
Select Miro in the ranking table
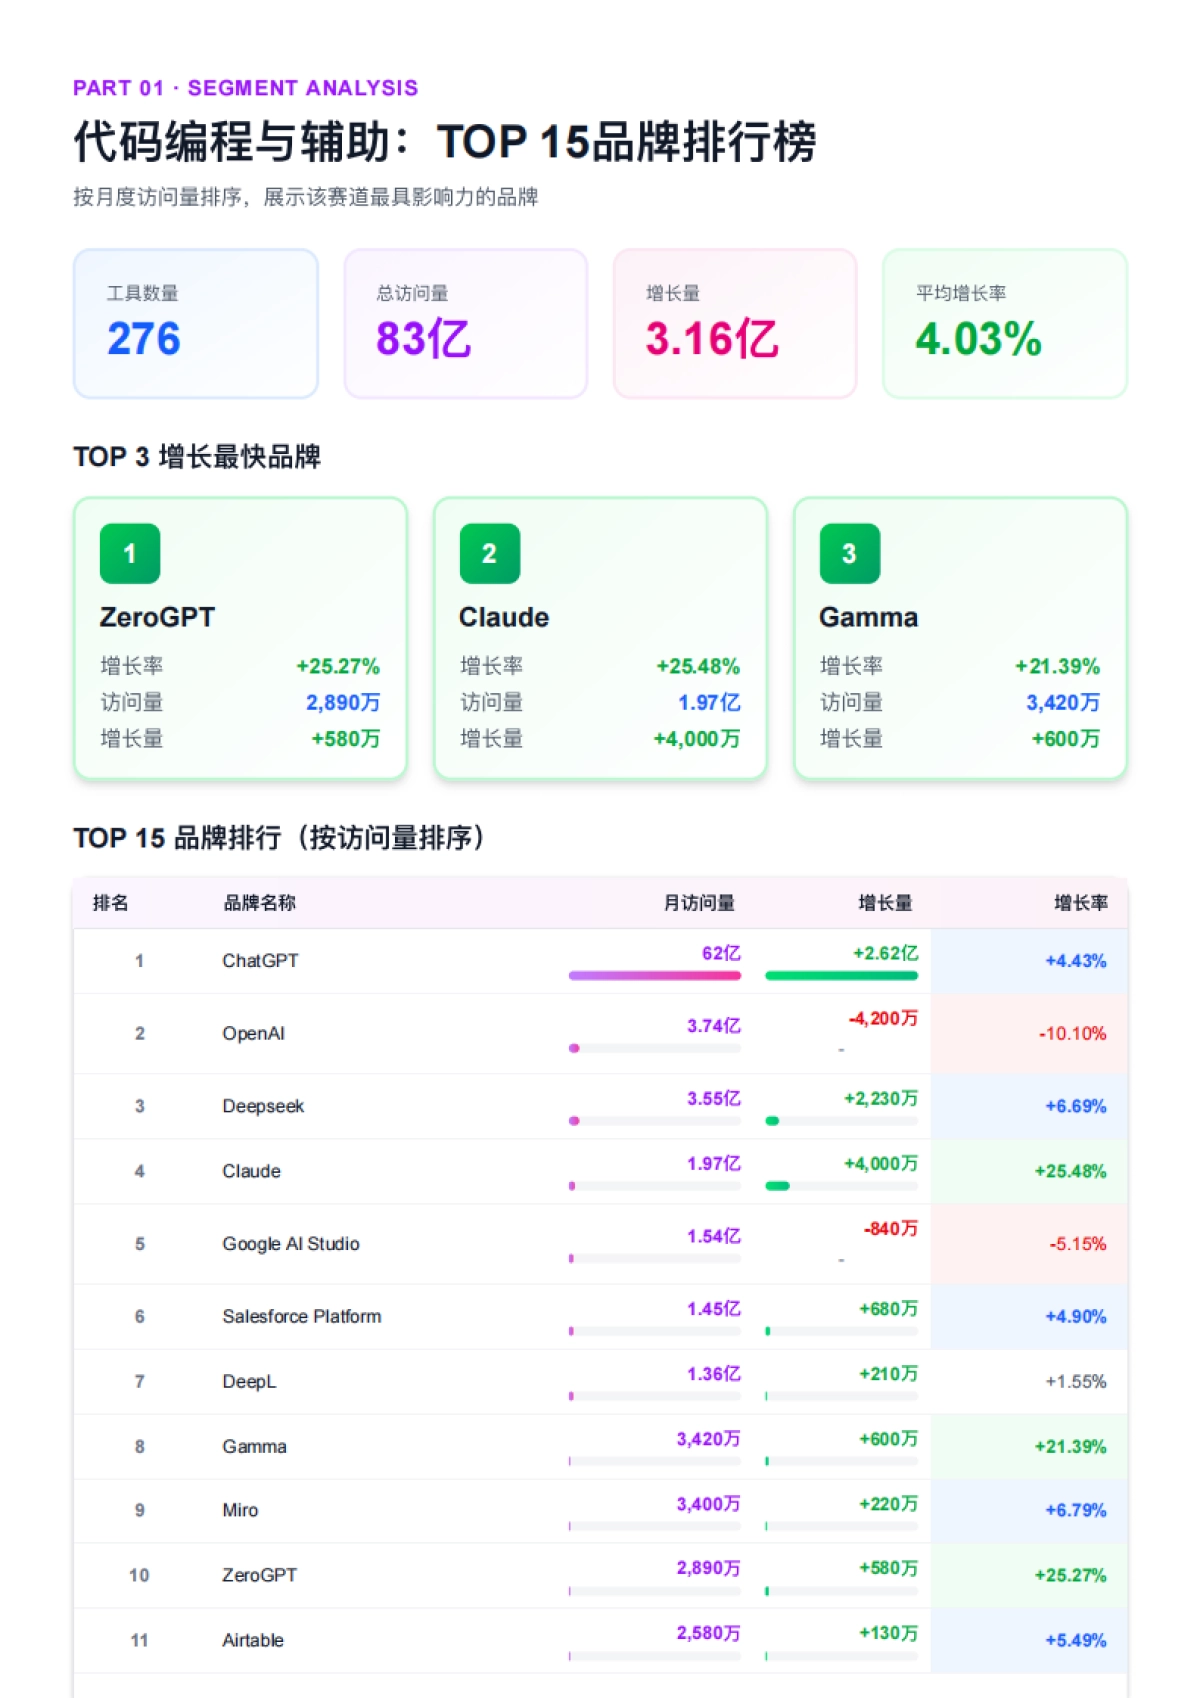point(240,1510)
